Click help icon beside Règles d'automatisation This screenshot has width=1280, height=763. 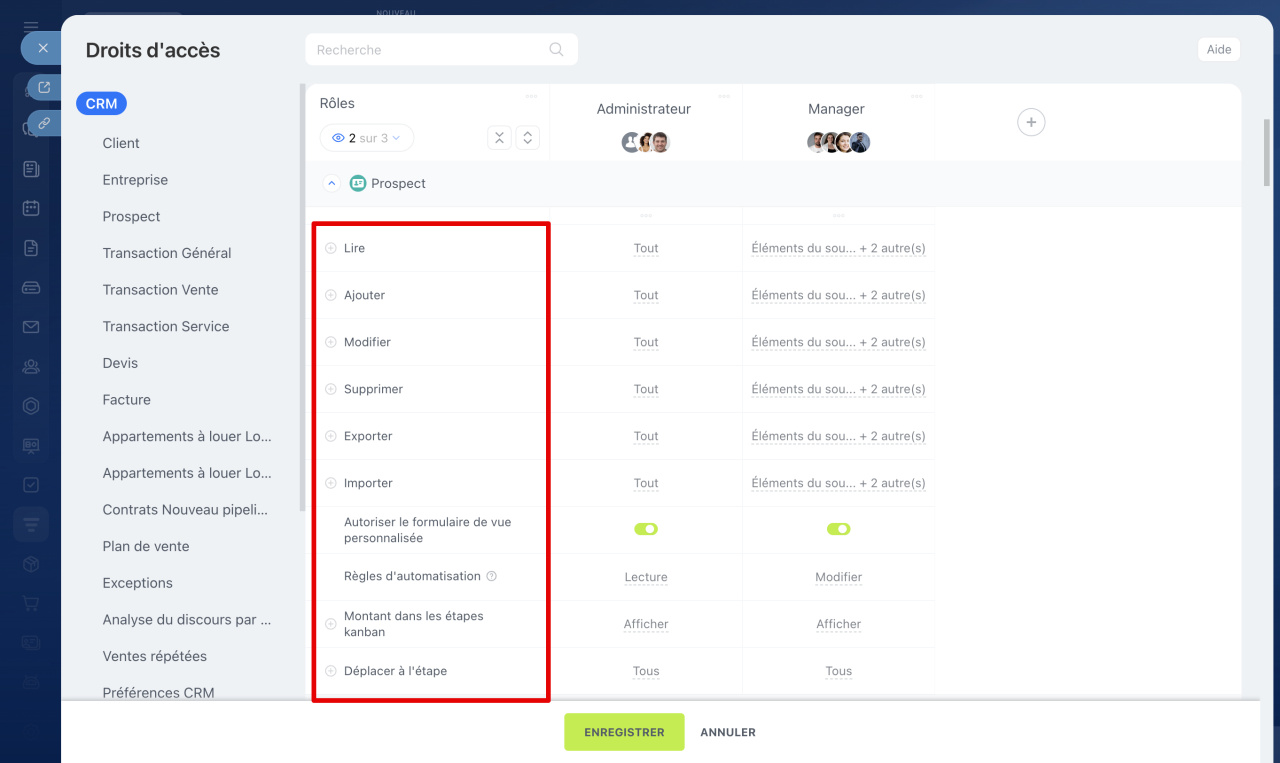tap(491, 576)
